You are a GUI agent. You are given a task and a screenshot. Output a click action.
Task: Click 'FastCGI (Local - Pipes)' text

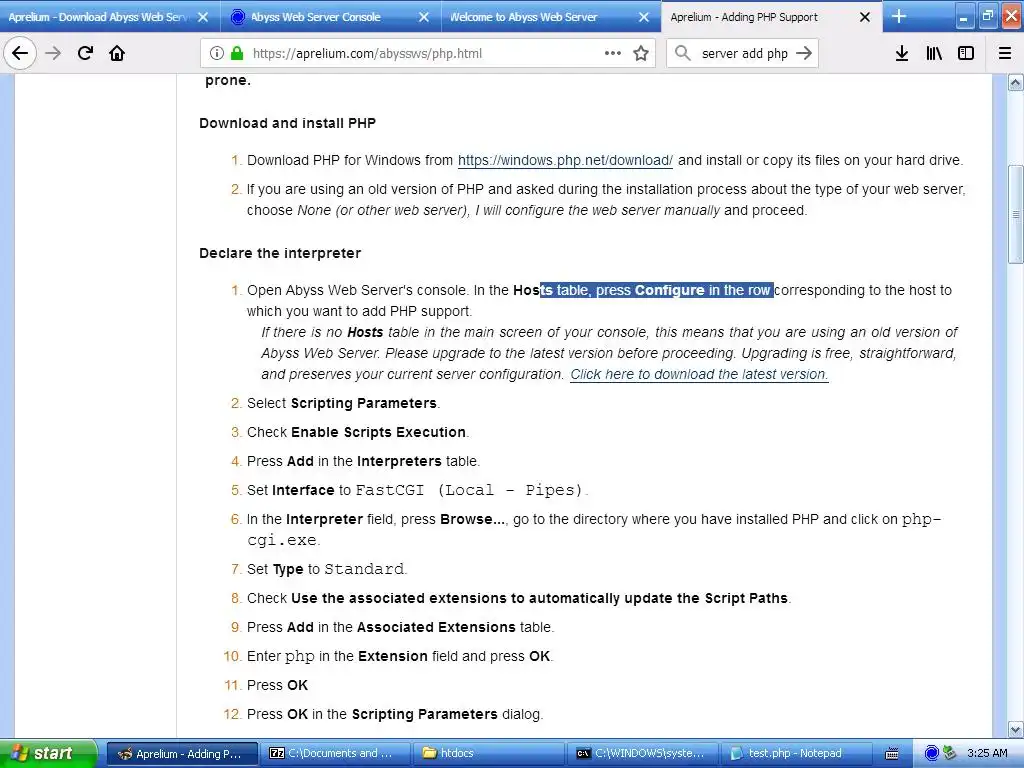pos(468,490)
